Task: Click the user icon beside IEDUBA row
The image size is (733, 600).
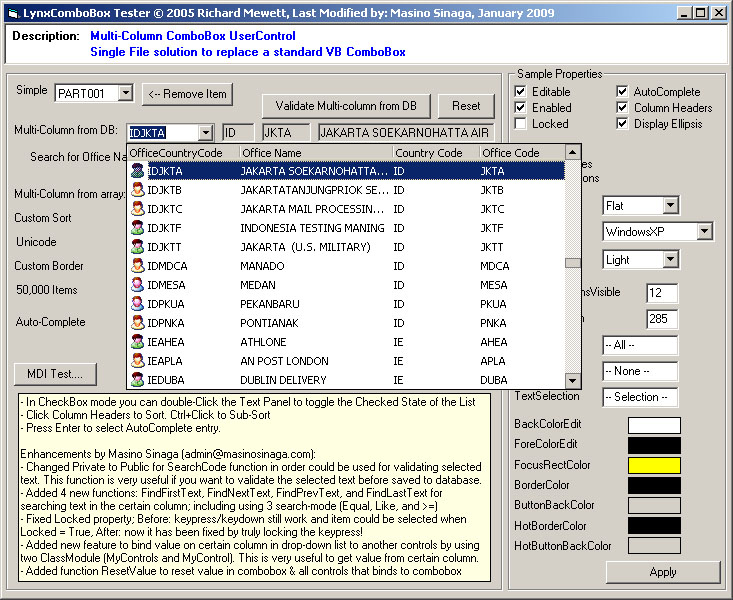Action: [138, 380]
